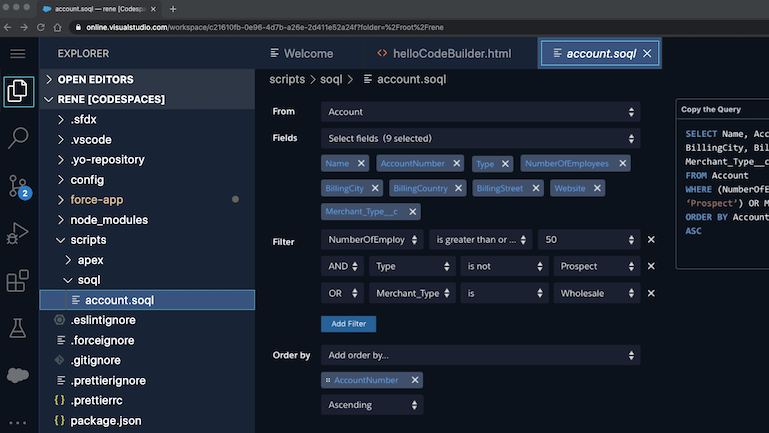769x433 pixels.
Task: Expand the node_modules folder
Action: point(147,220)
